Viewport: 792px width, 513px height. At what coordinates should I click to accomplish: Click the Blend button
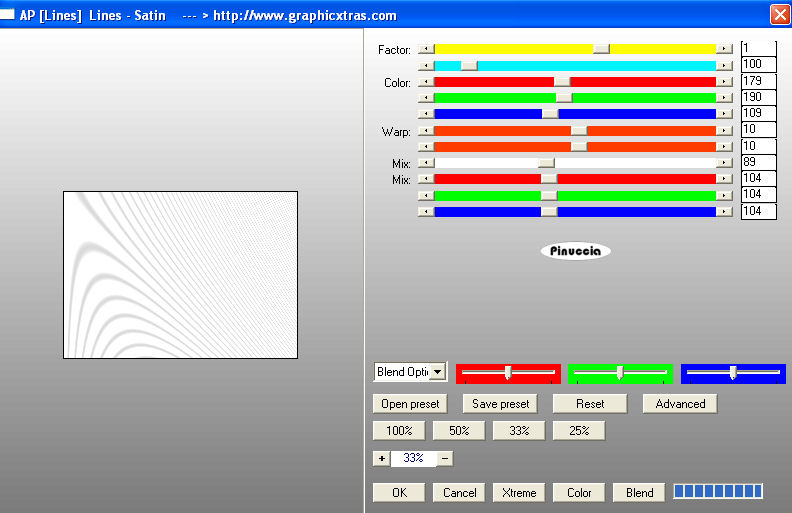[639, 493]
